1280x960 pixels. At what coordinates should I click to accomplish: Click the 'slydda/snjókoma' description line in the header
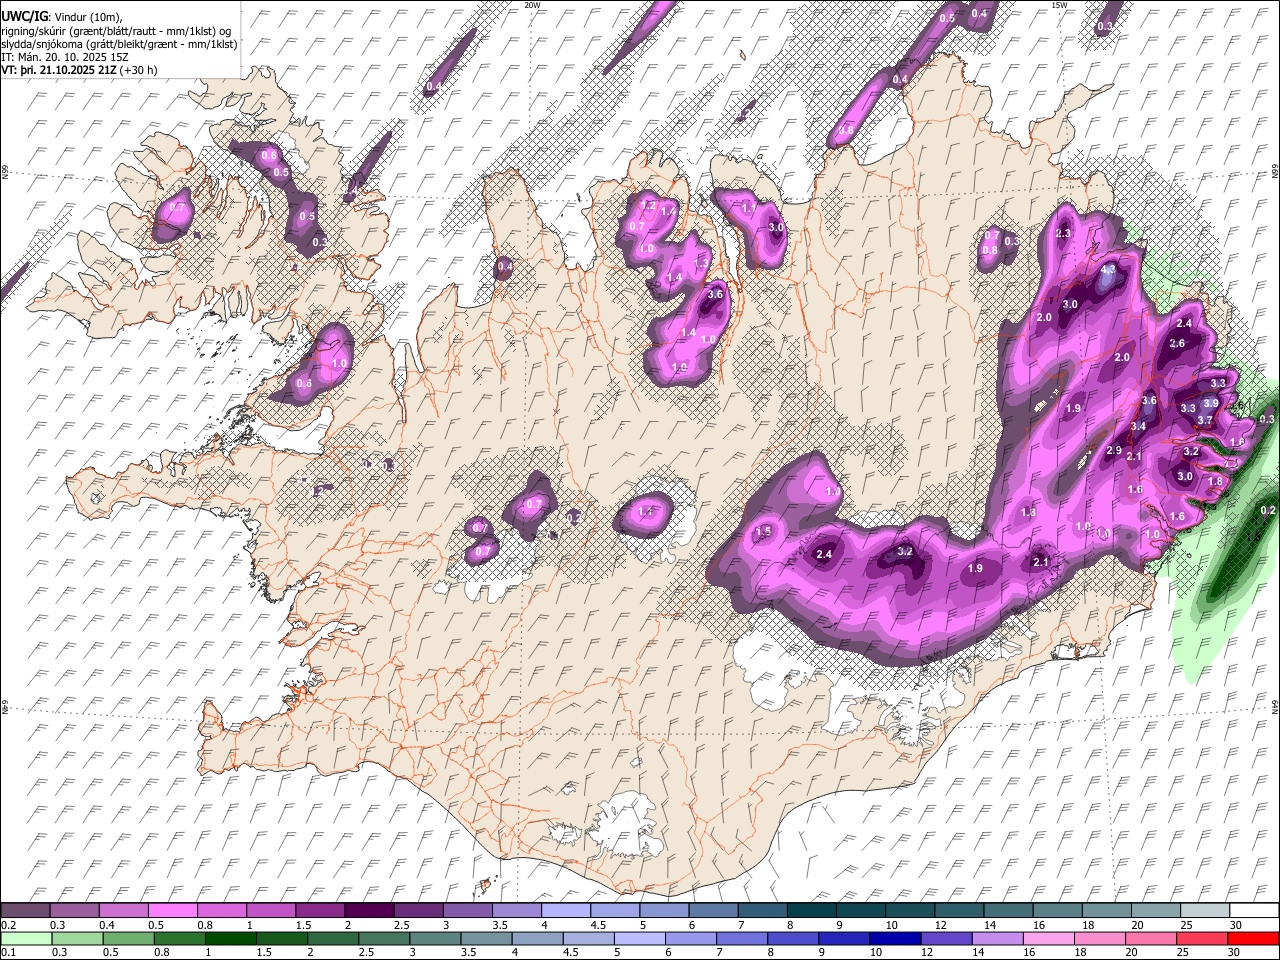point(119,44)
